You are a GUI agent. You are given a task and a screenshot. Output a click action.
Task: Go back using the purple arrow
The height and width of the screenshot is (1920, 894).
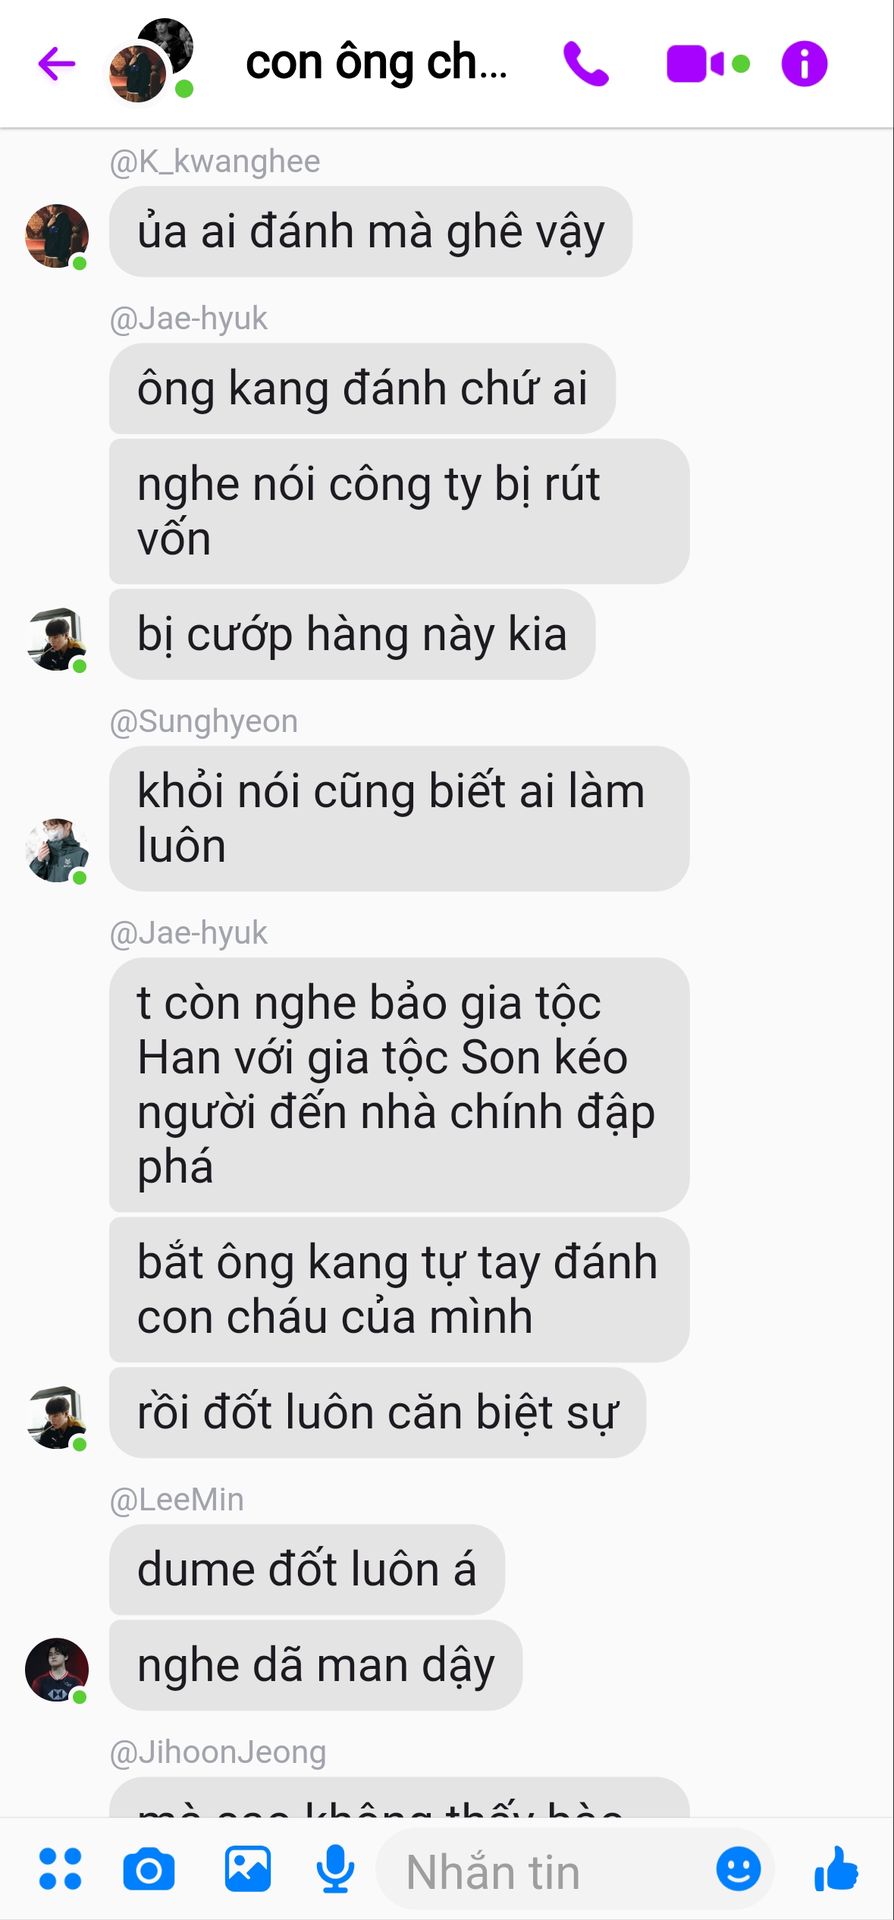pos(57,64)
